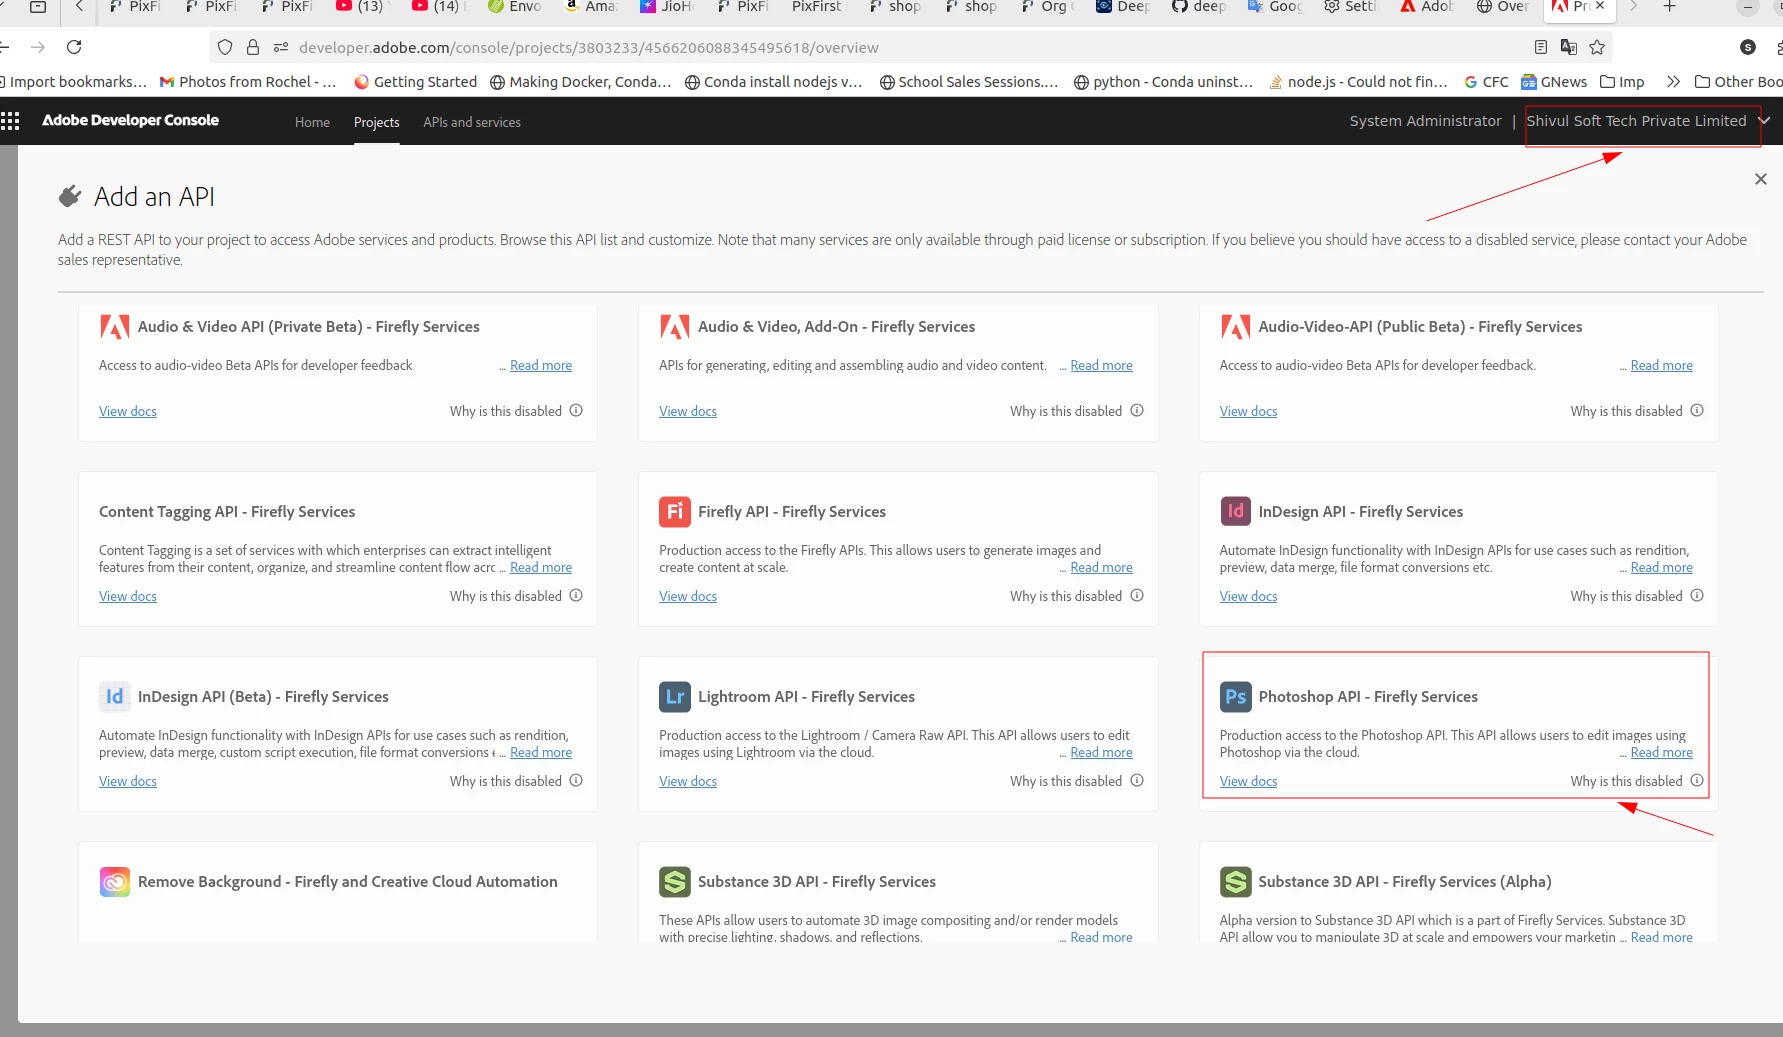Click info icon on Lightroom API card
This screenshot has width=1783, height=1037.
(x=1136, y=780)
